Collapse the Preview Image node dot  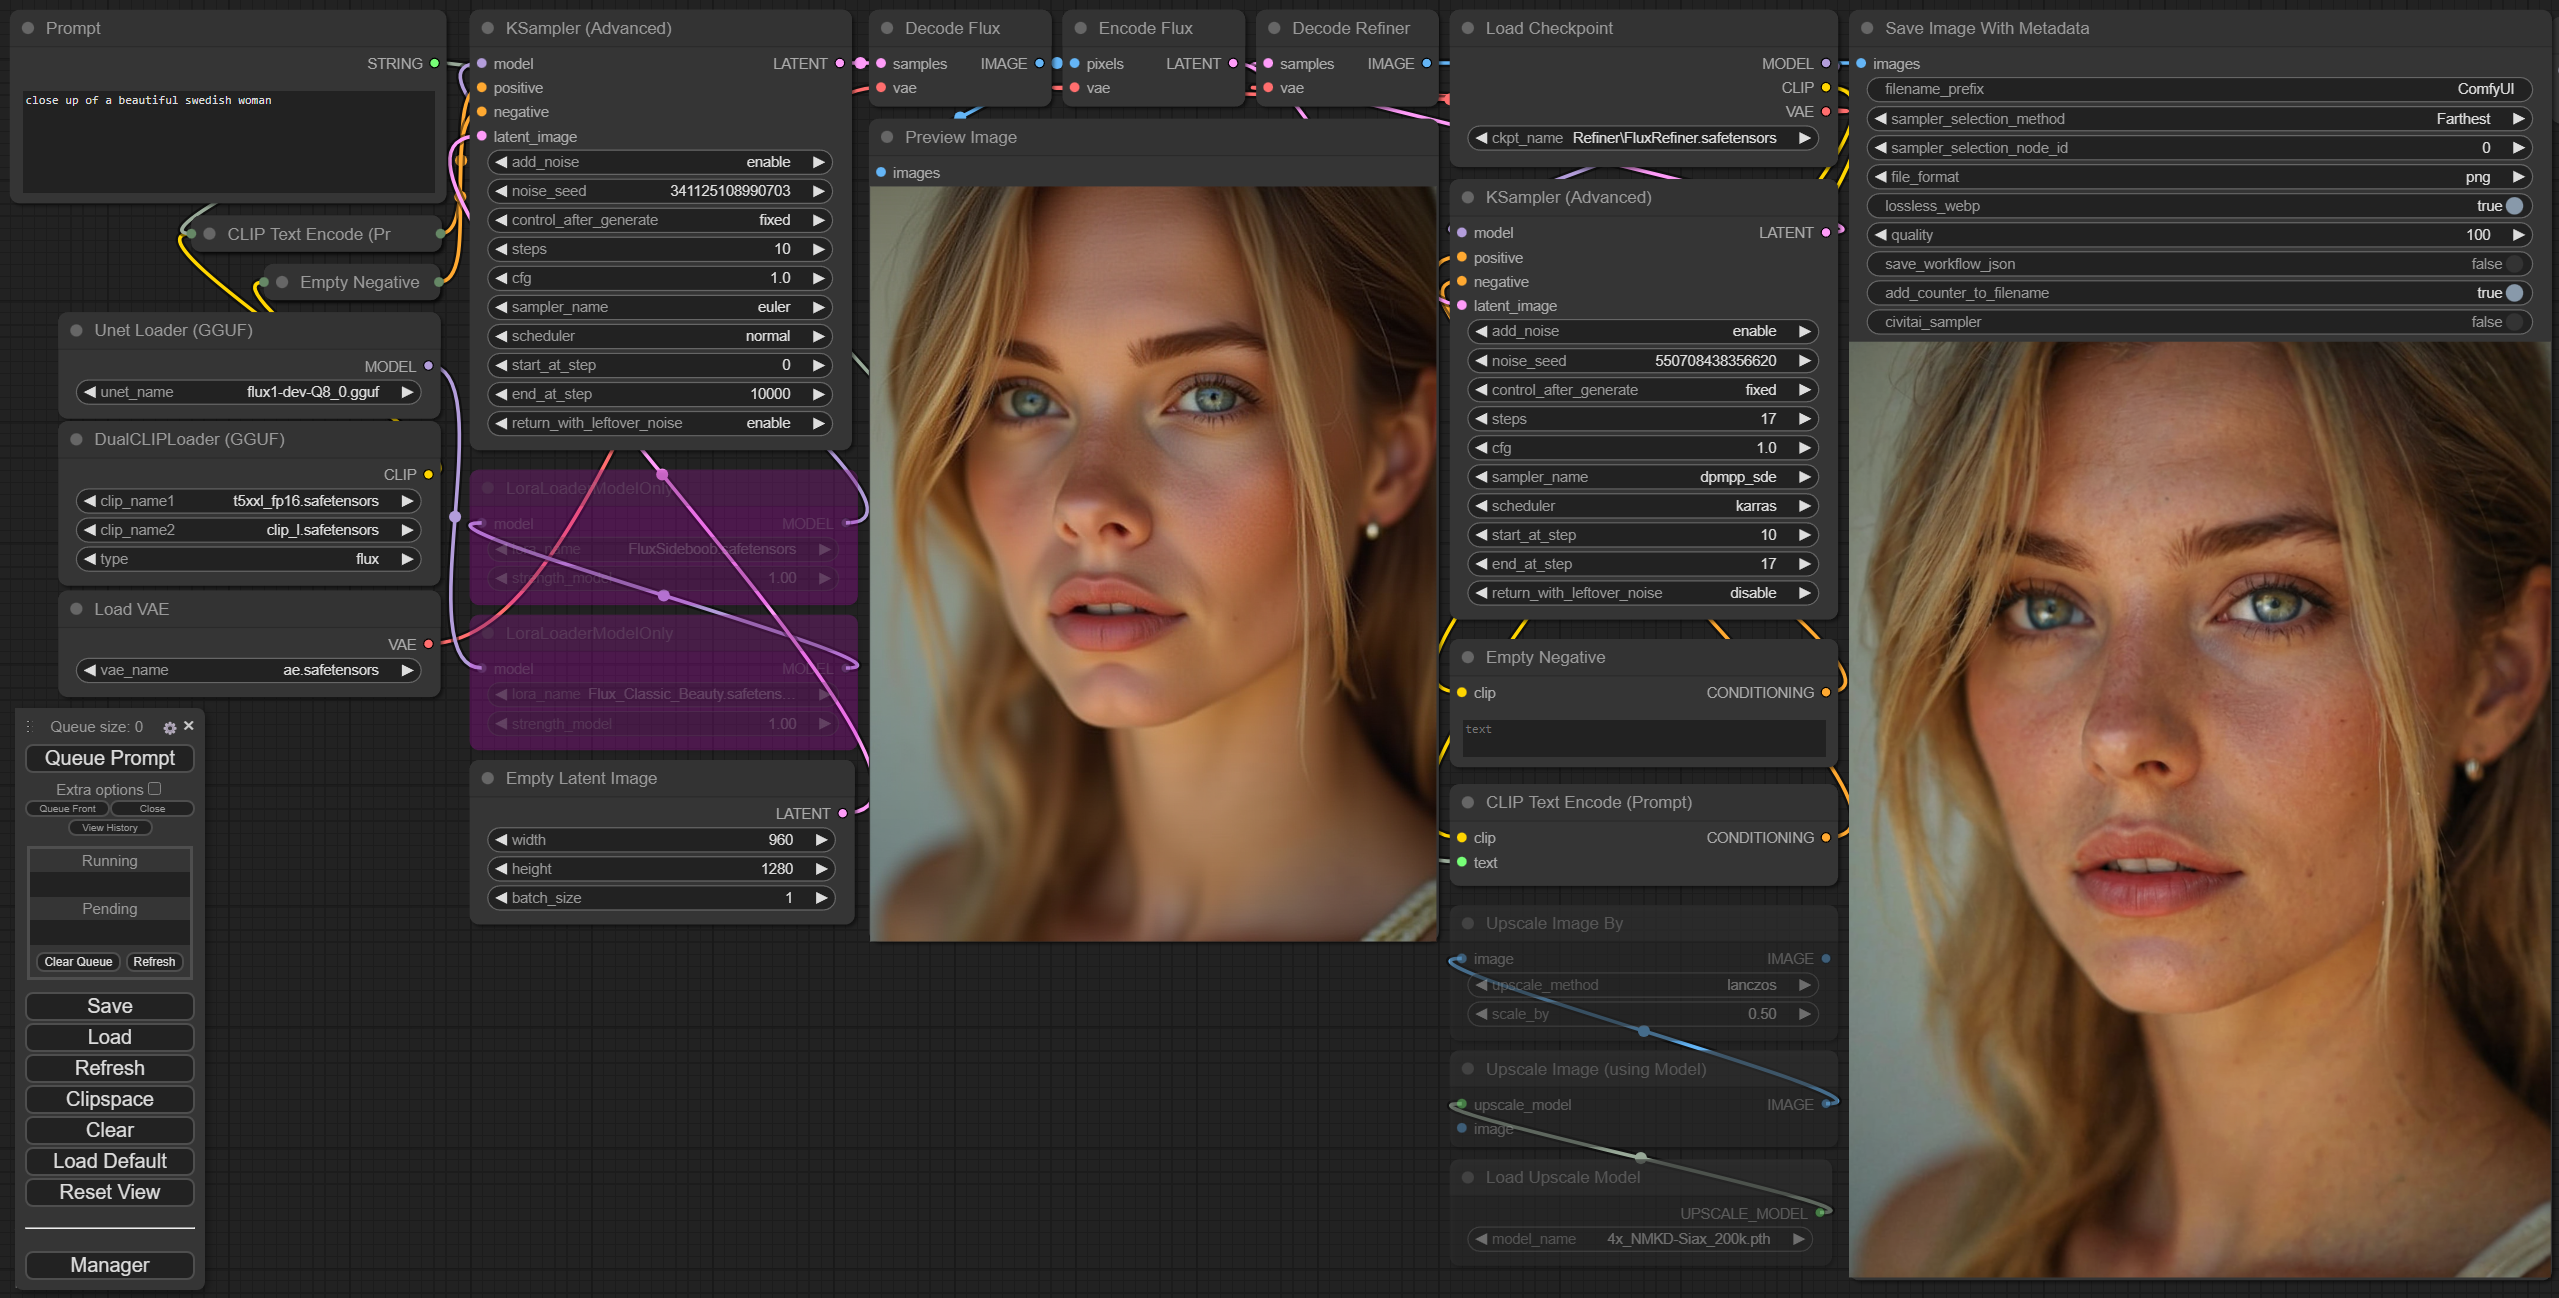pos(887,137)
